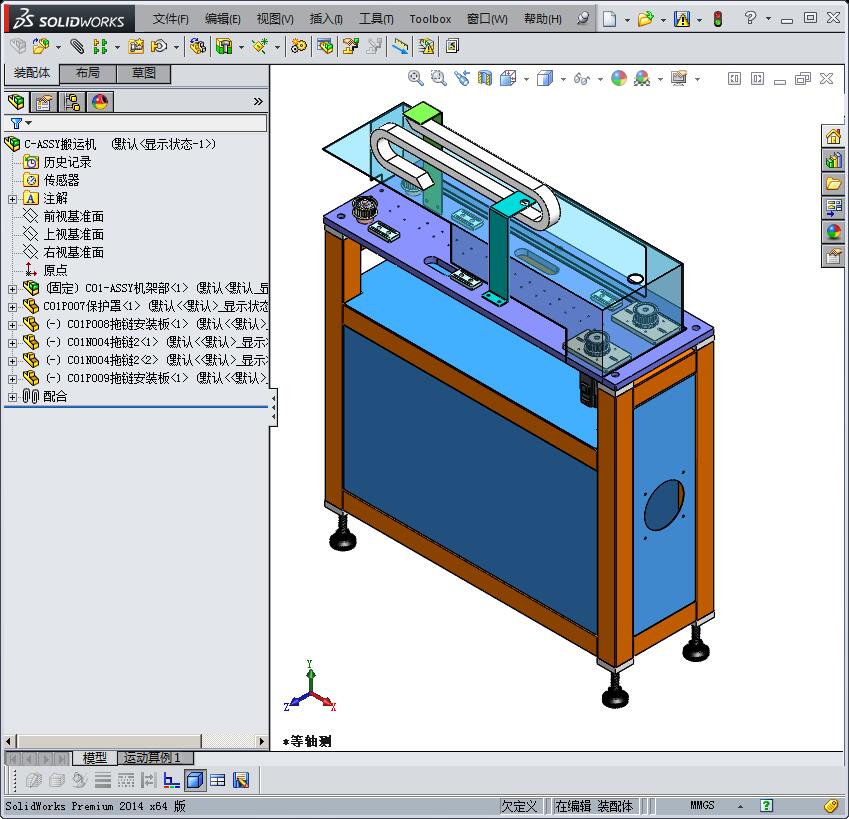
Task: Open the View Orientation dropdown arrow
Action: click(526, 79)
